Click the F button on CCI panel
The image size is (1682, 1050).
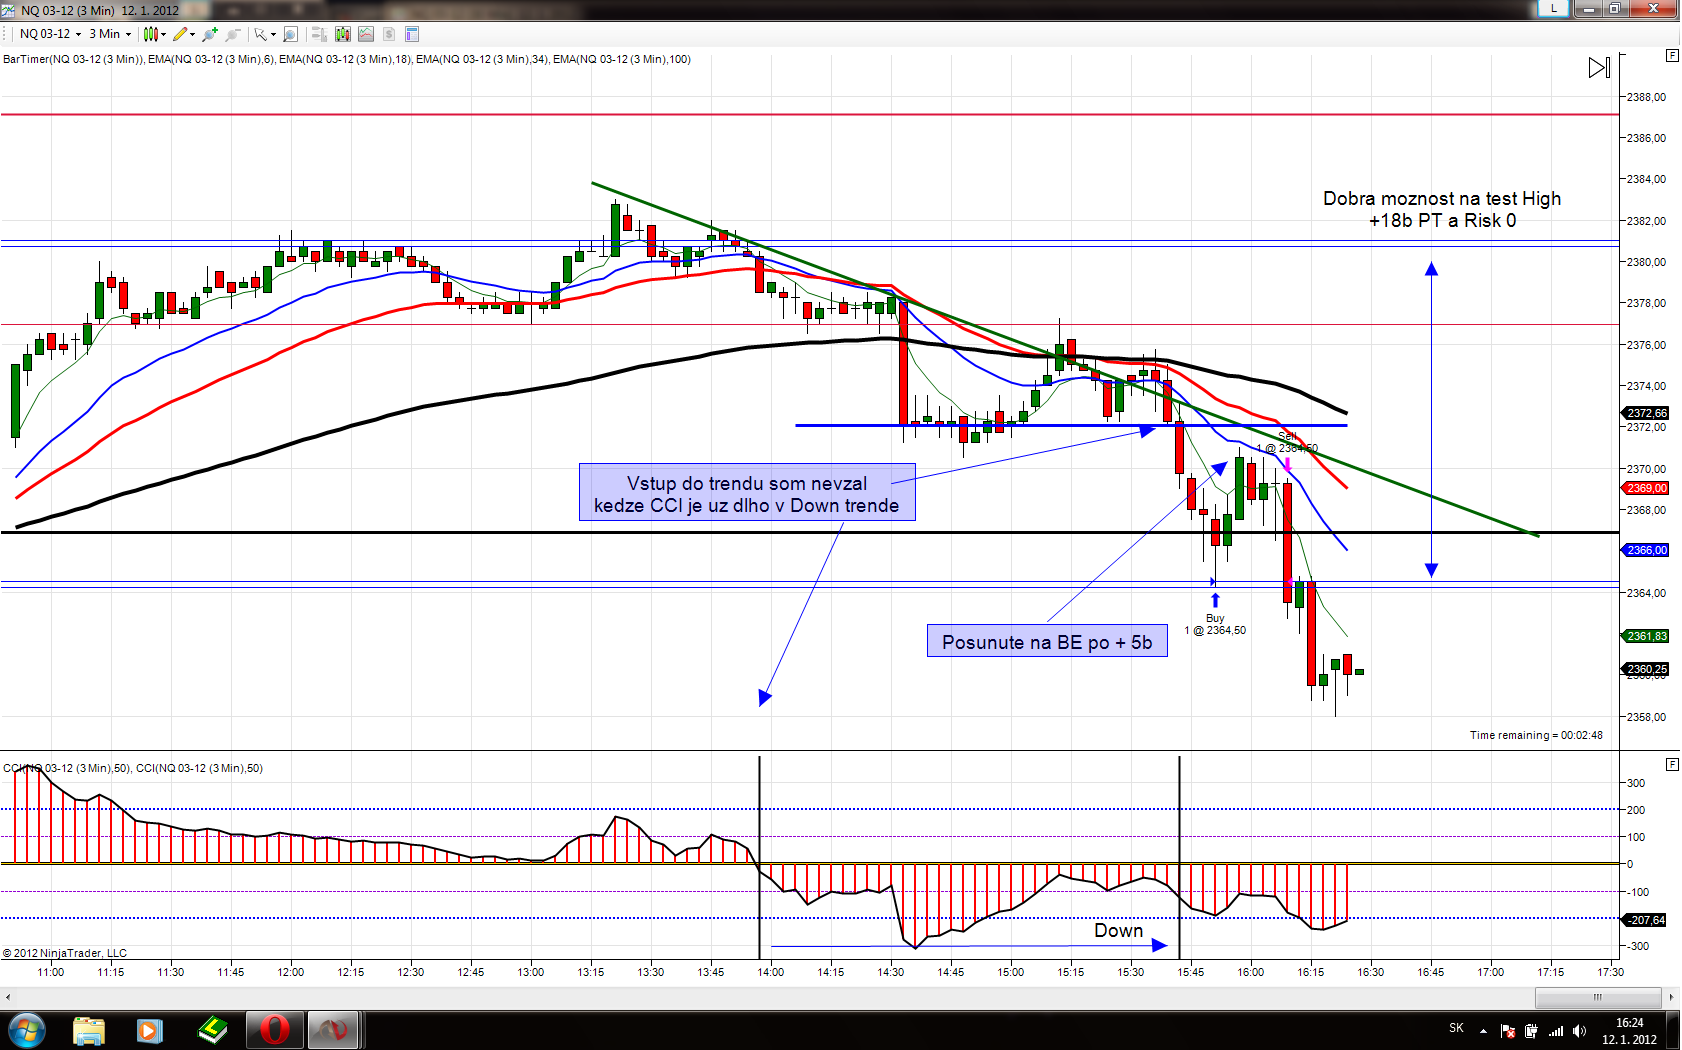[1672, 764]
